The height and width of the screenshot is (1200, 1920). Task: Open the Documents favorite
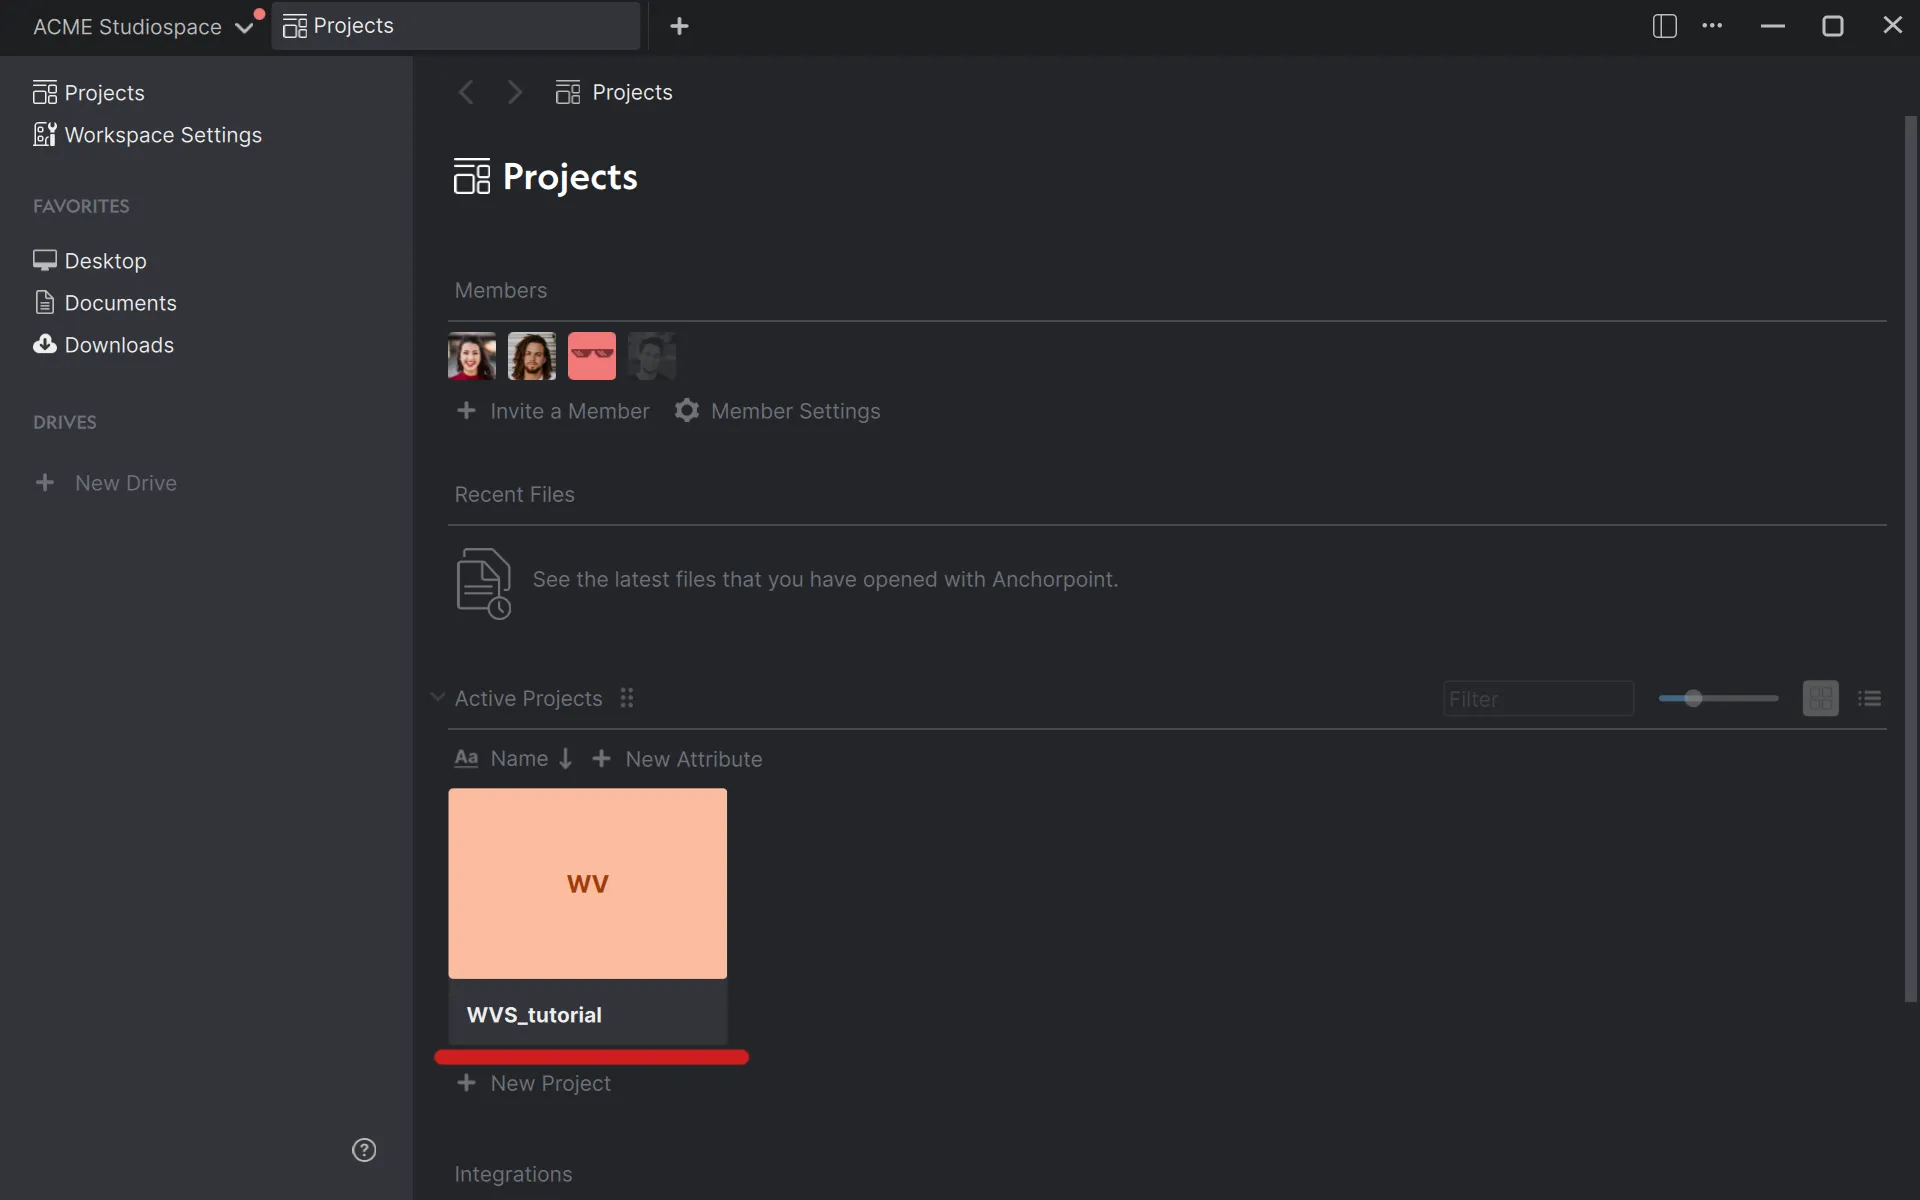[x=120, y=303]
